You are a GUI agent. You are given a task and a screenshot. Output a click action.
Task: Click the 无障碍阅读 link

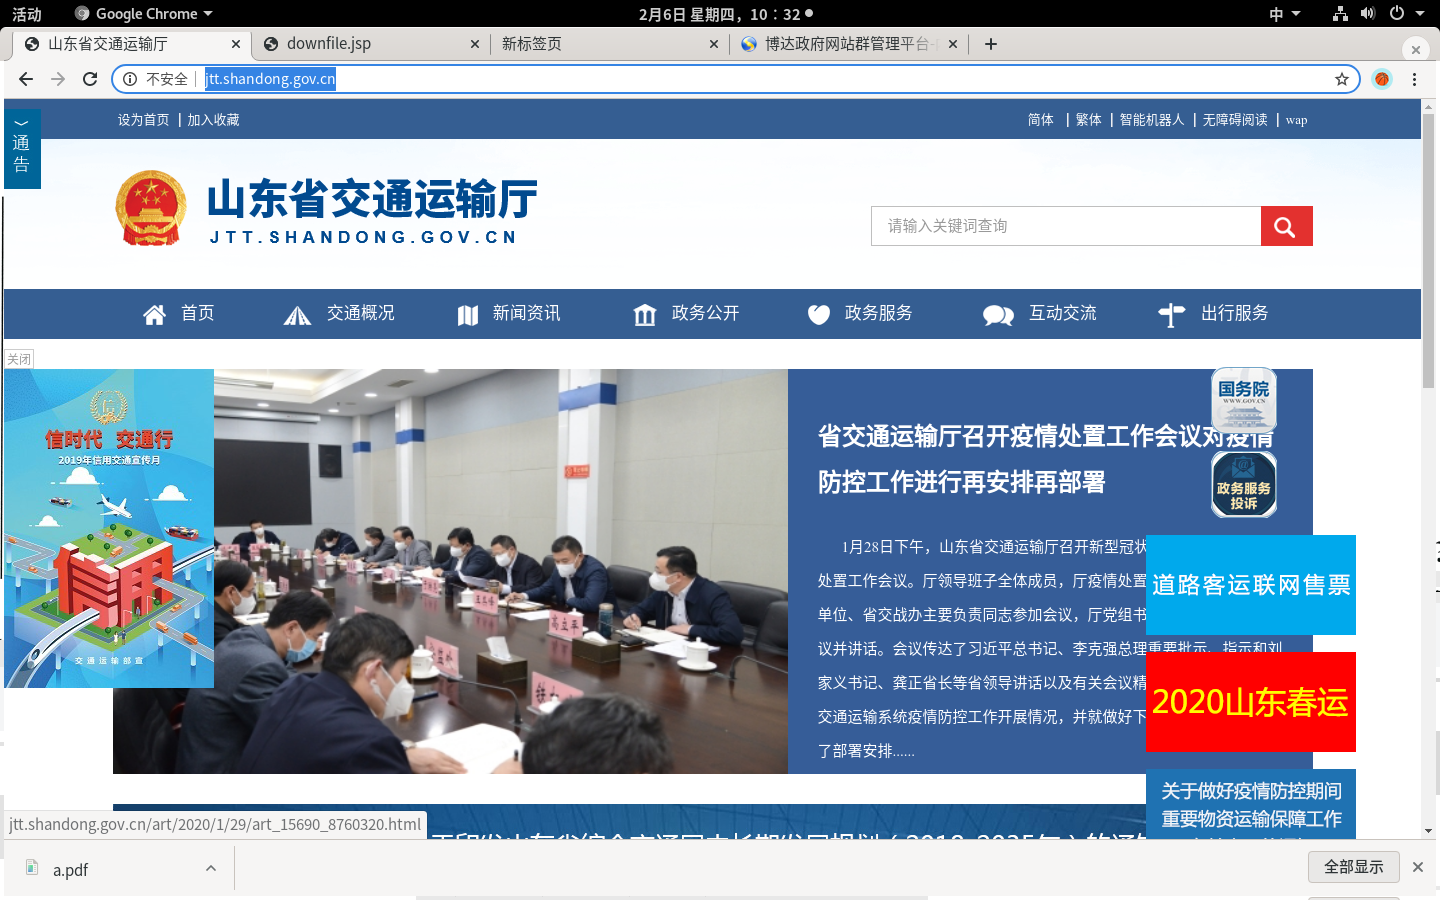pos(1234,120)
